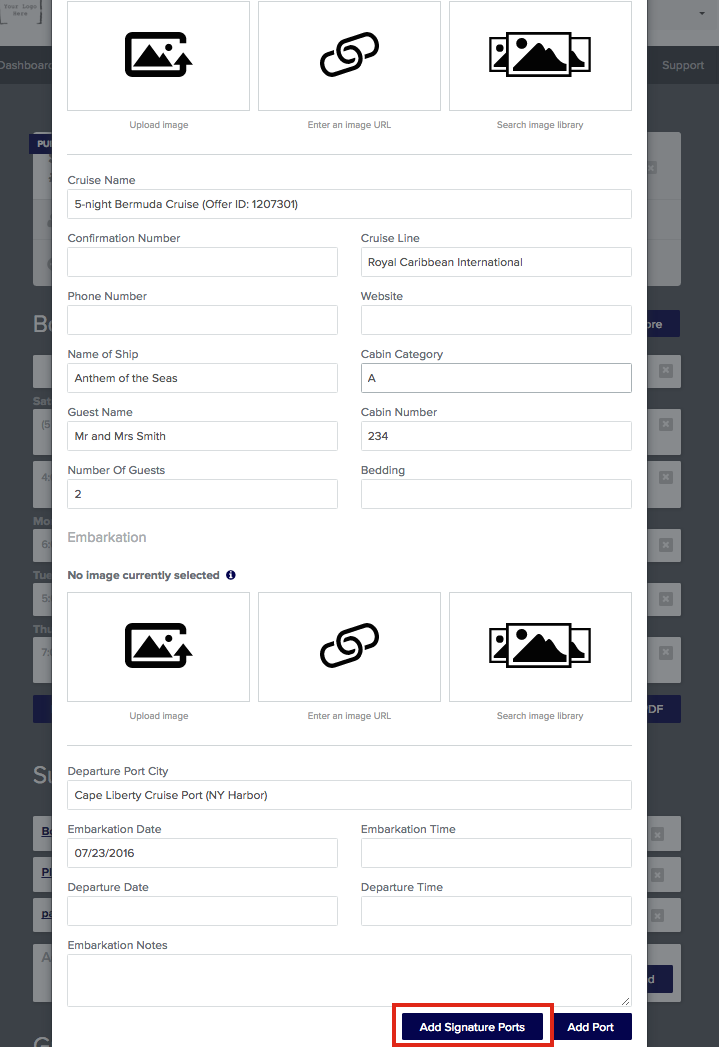Click the Embarkation 'Search image library' caption
This screenshot has height=1047, width=719.
coord(540,716)
